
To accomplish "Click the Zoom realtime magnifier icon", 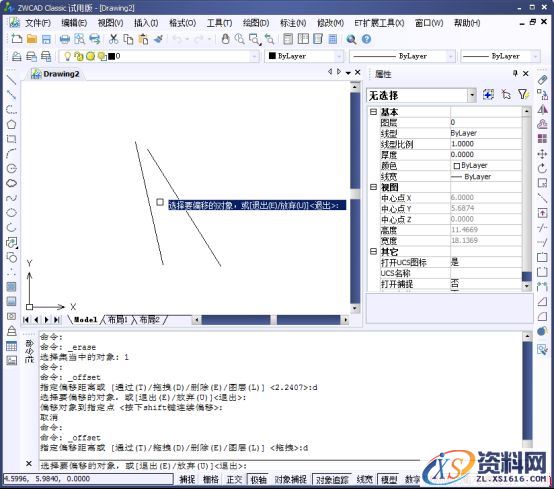I will [x=240, y=39].
